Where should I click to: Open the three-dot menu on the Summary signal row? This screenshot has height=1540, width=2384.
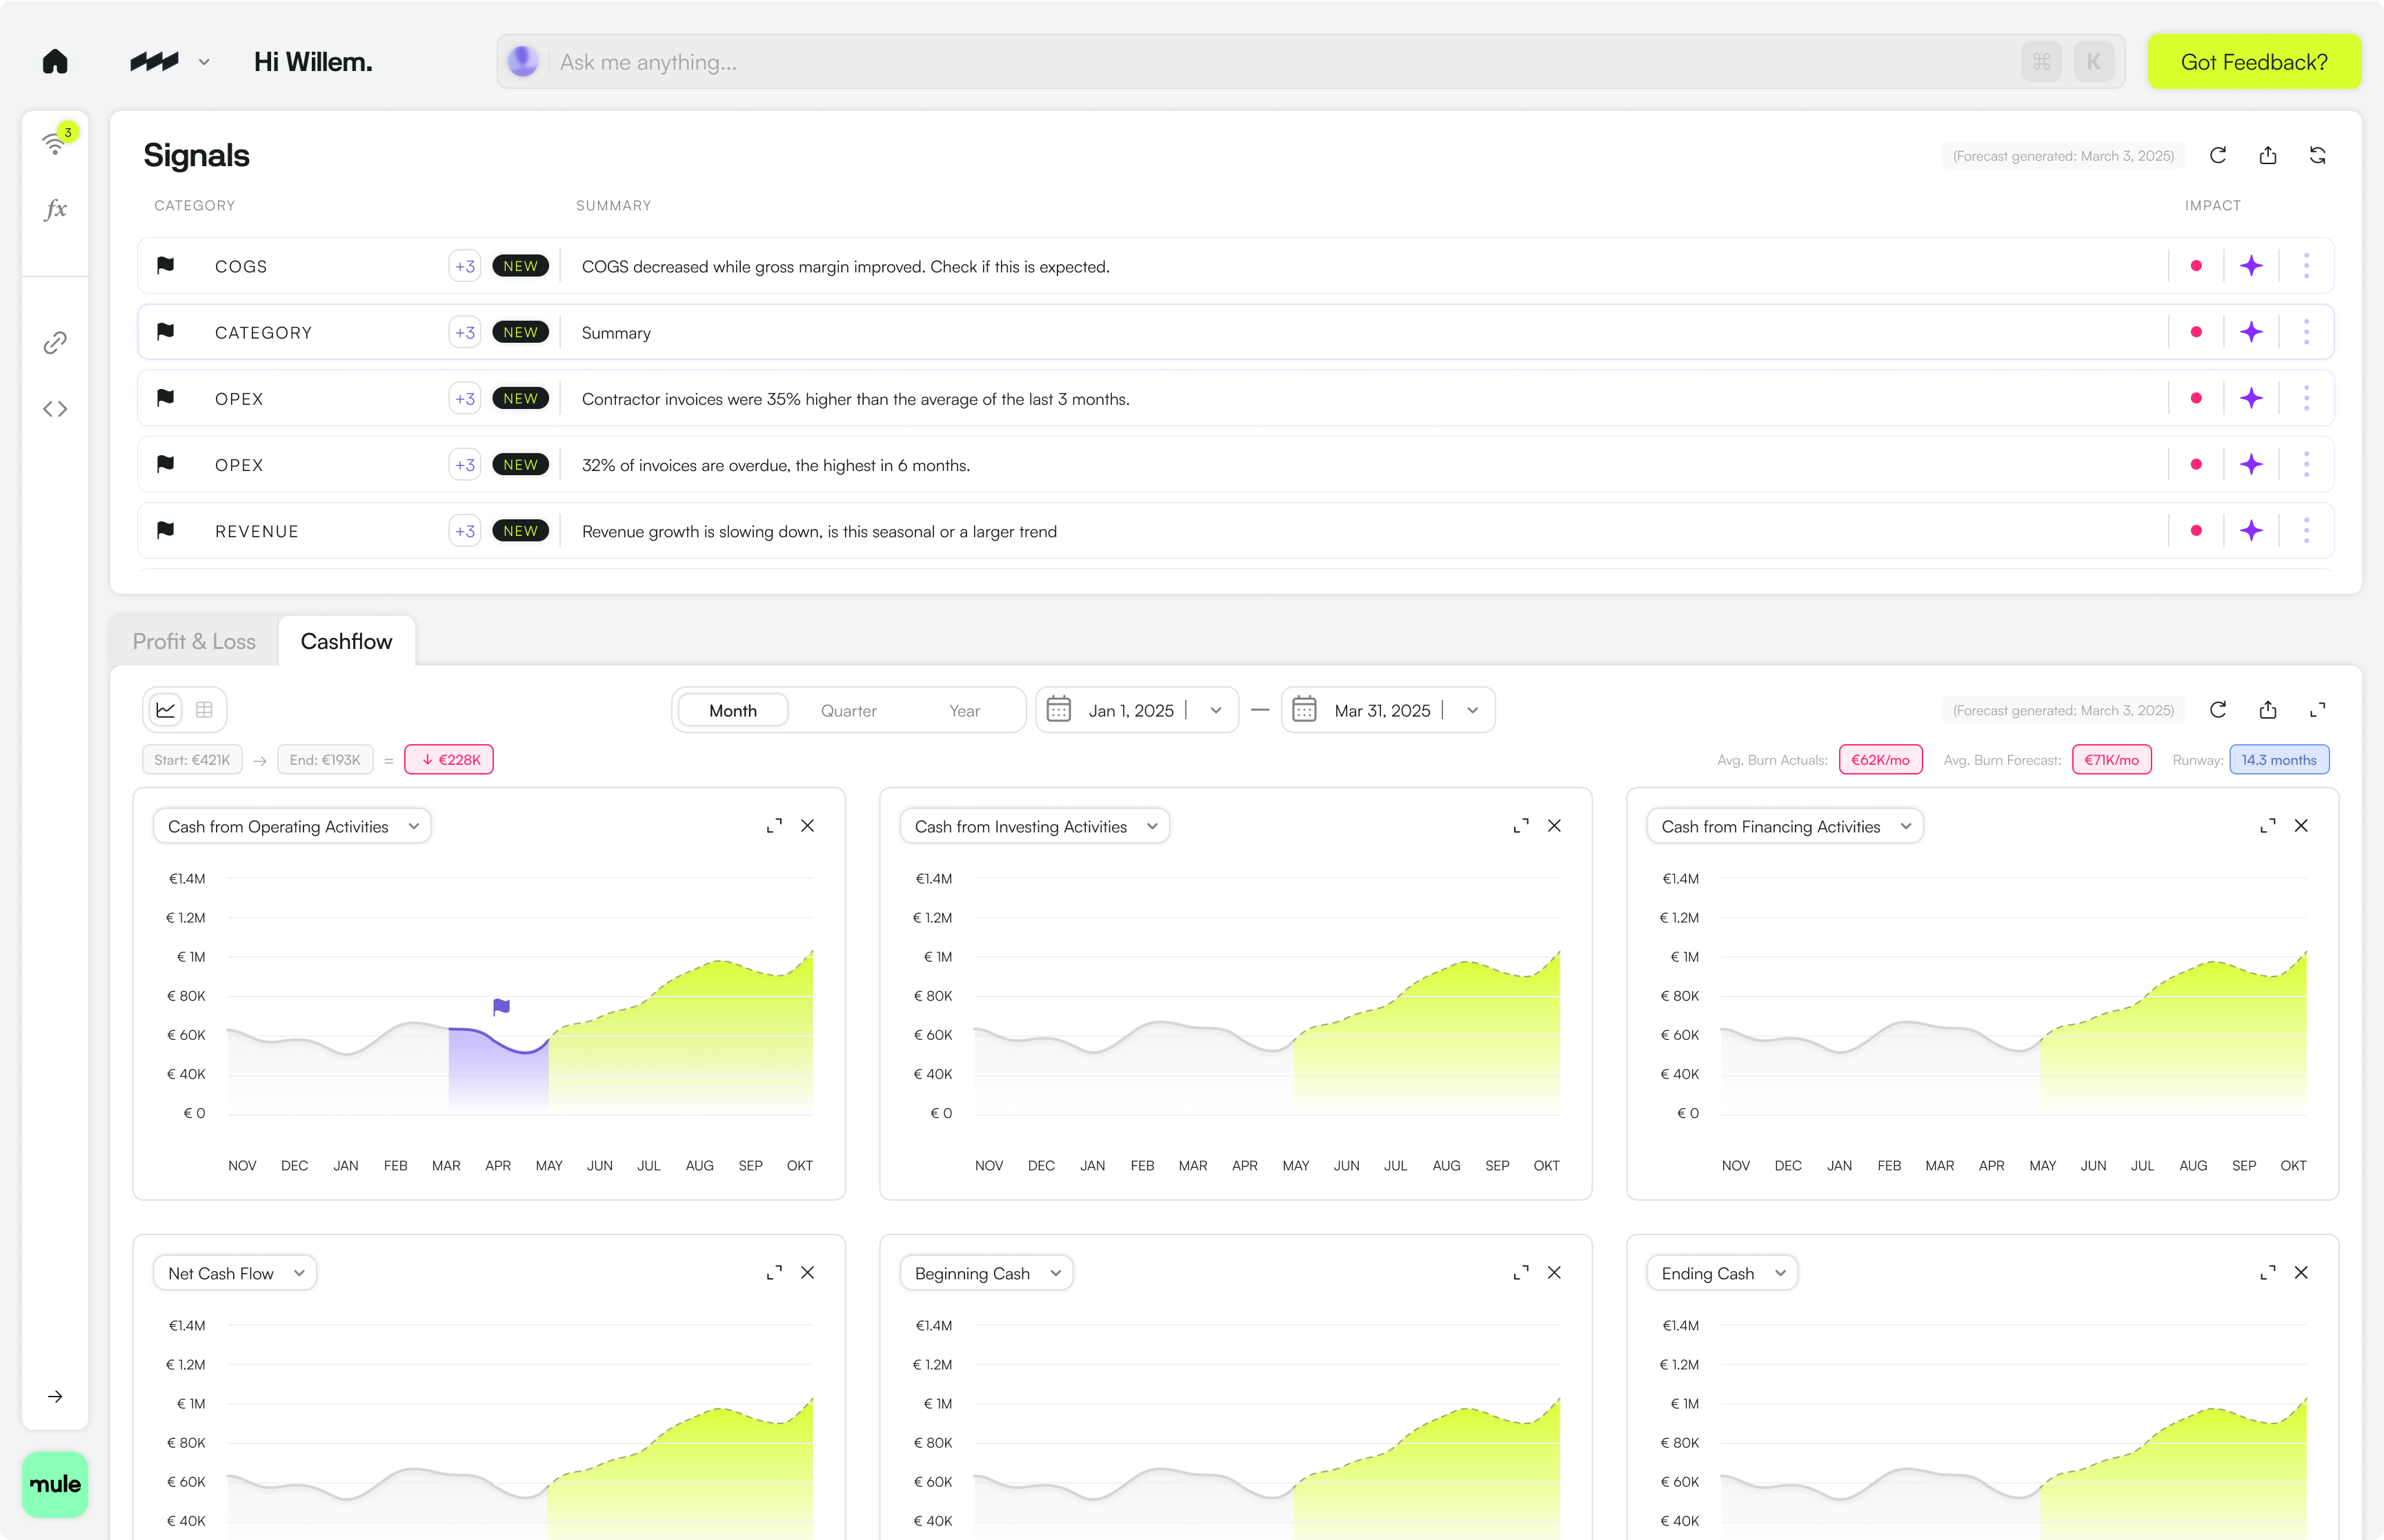pyautogui.click(x=2307, y=332)
